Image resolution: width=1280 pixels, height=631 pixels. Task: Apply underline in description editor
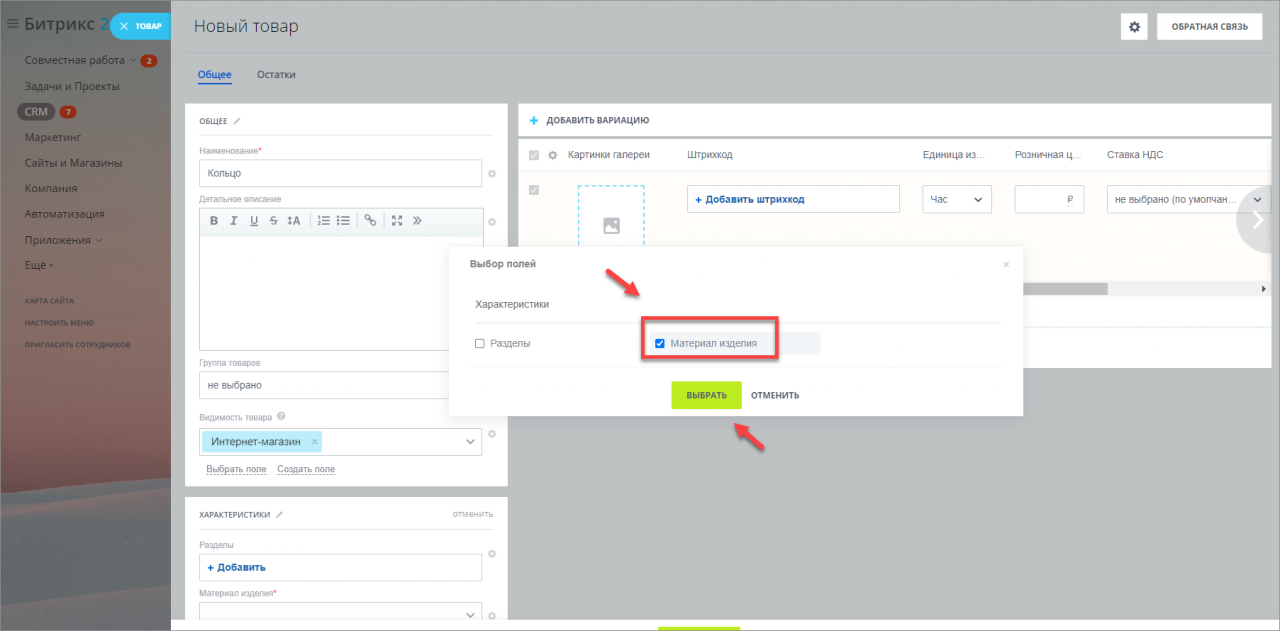coord(254,221)
